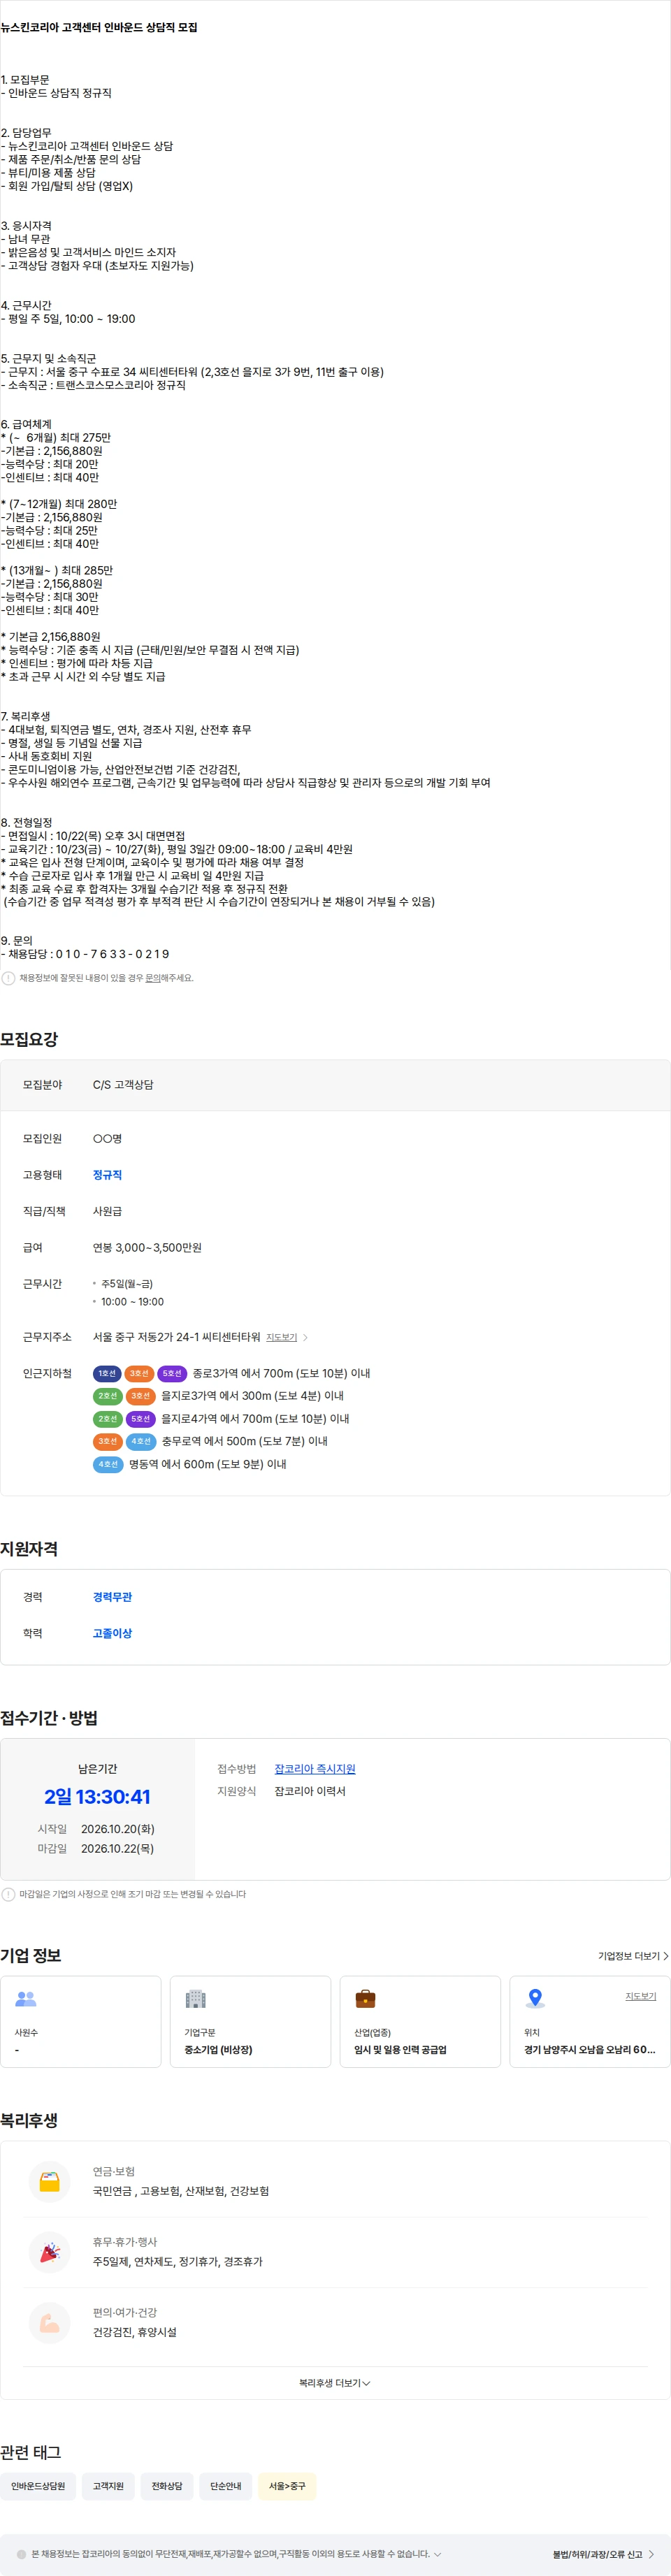Open 지도보기 link next to 씨티센터타워 address
This screenshot has height=2576, width=671.
(281, 1337)
